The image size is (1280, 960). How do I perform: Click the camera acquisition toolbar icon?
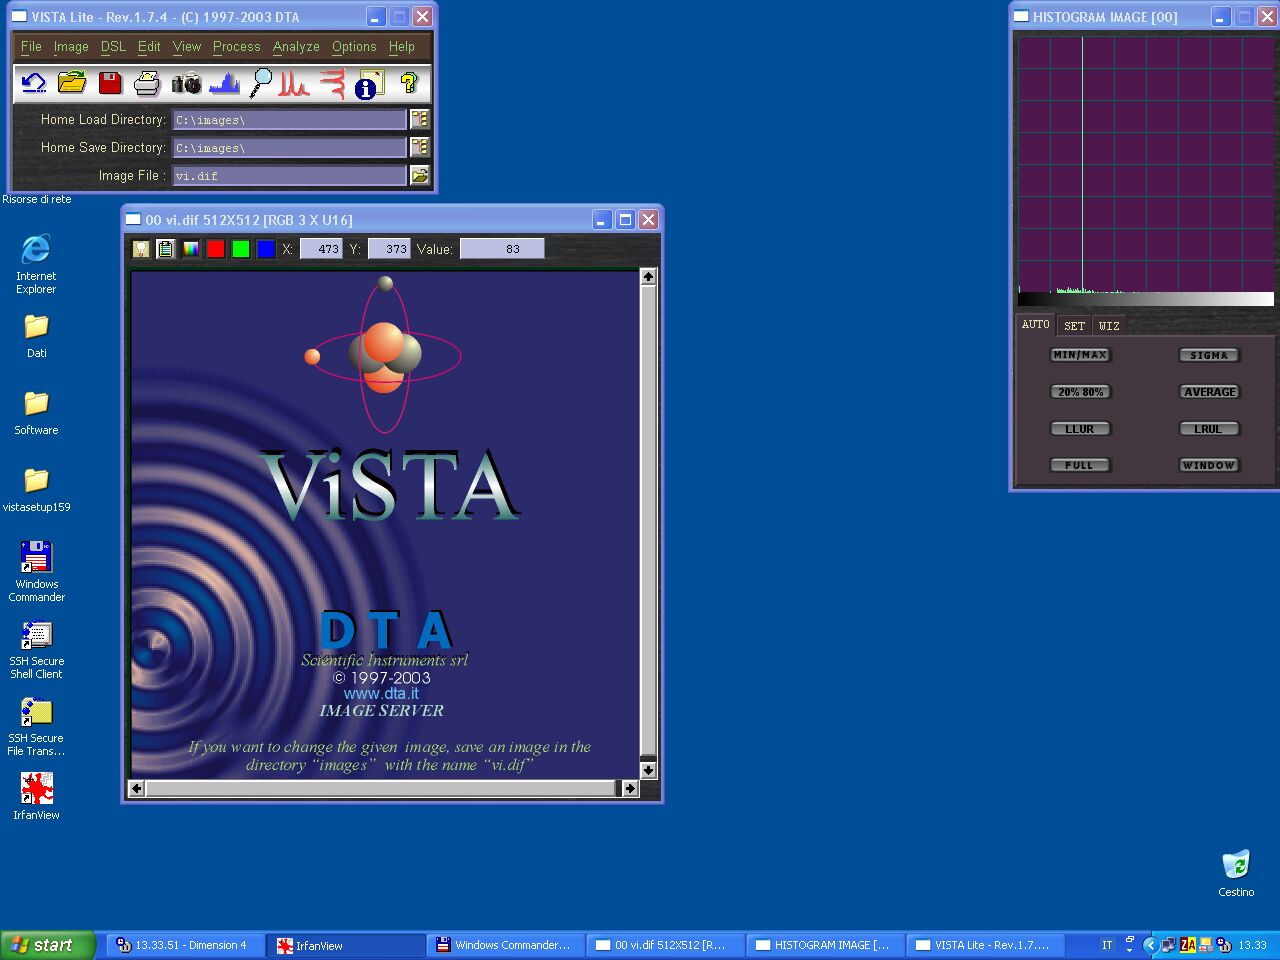coord(186,84)
